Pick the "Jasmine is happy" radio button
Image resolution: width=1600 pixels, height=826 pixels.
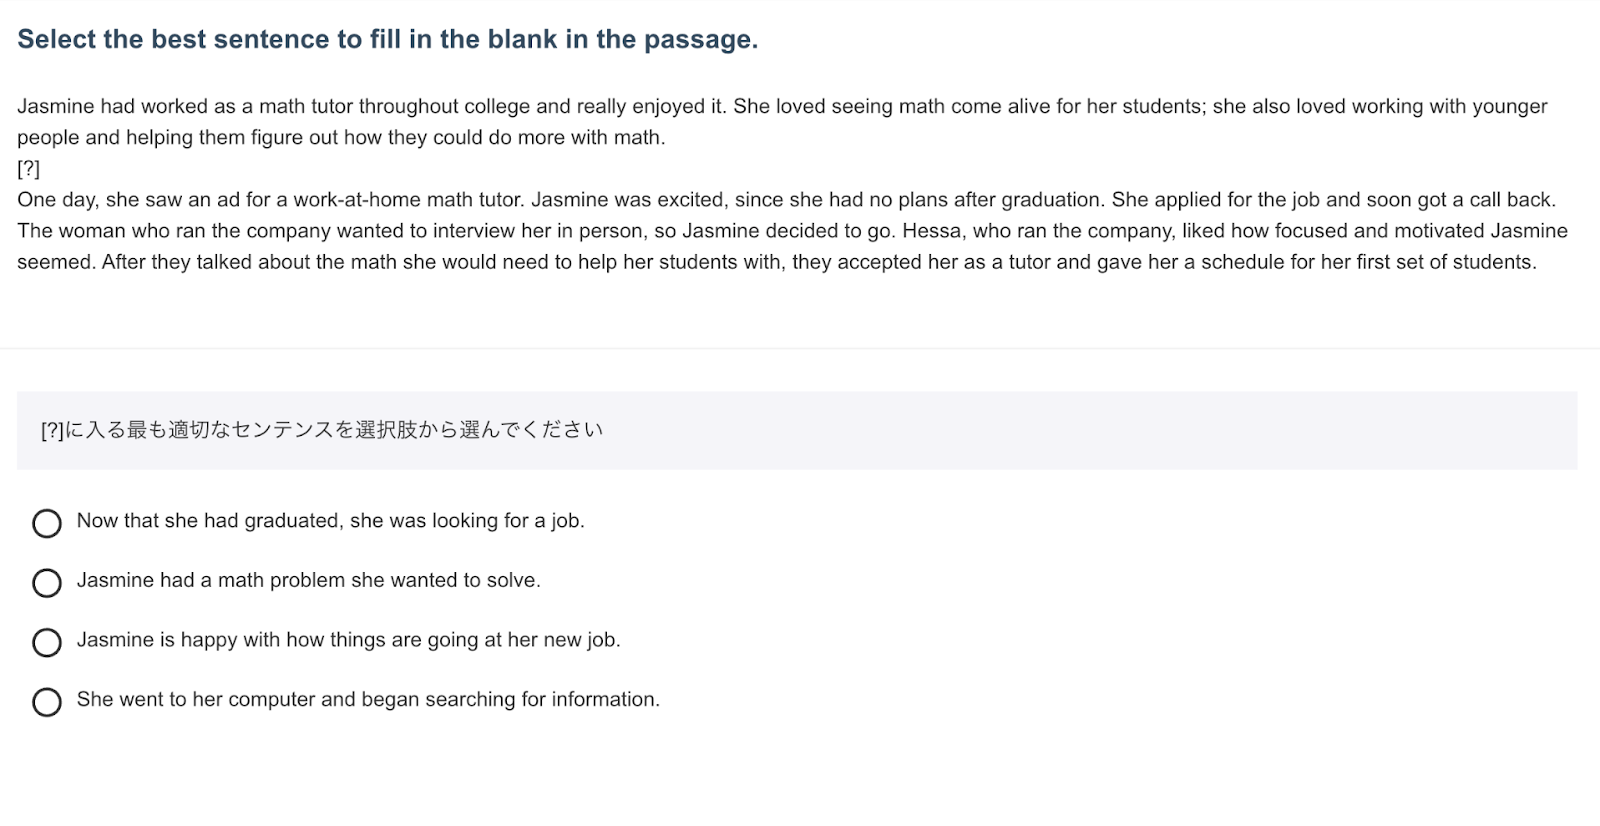pyautogui.click(x=47, y=642)
